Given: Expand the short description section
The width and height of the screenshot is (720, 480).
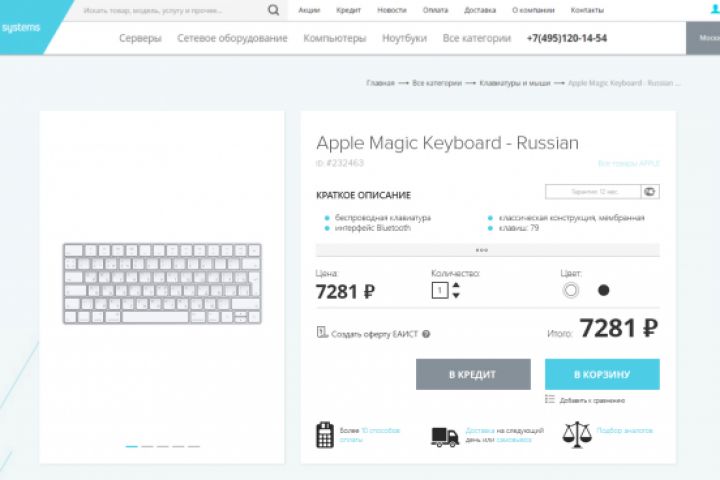Looking at the screenshot, I should pyautogui.click(x=481, y=250).
